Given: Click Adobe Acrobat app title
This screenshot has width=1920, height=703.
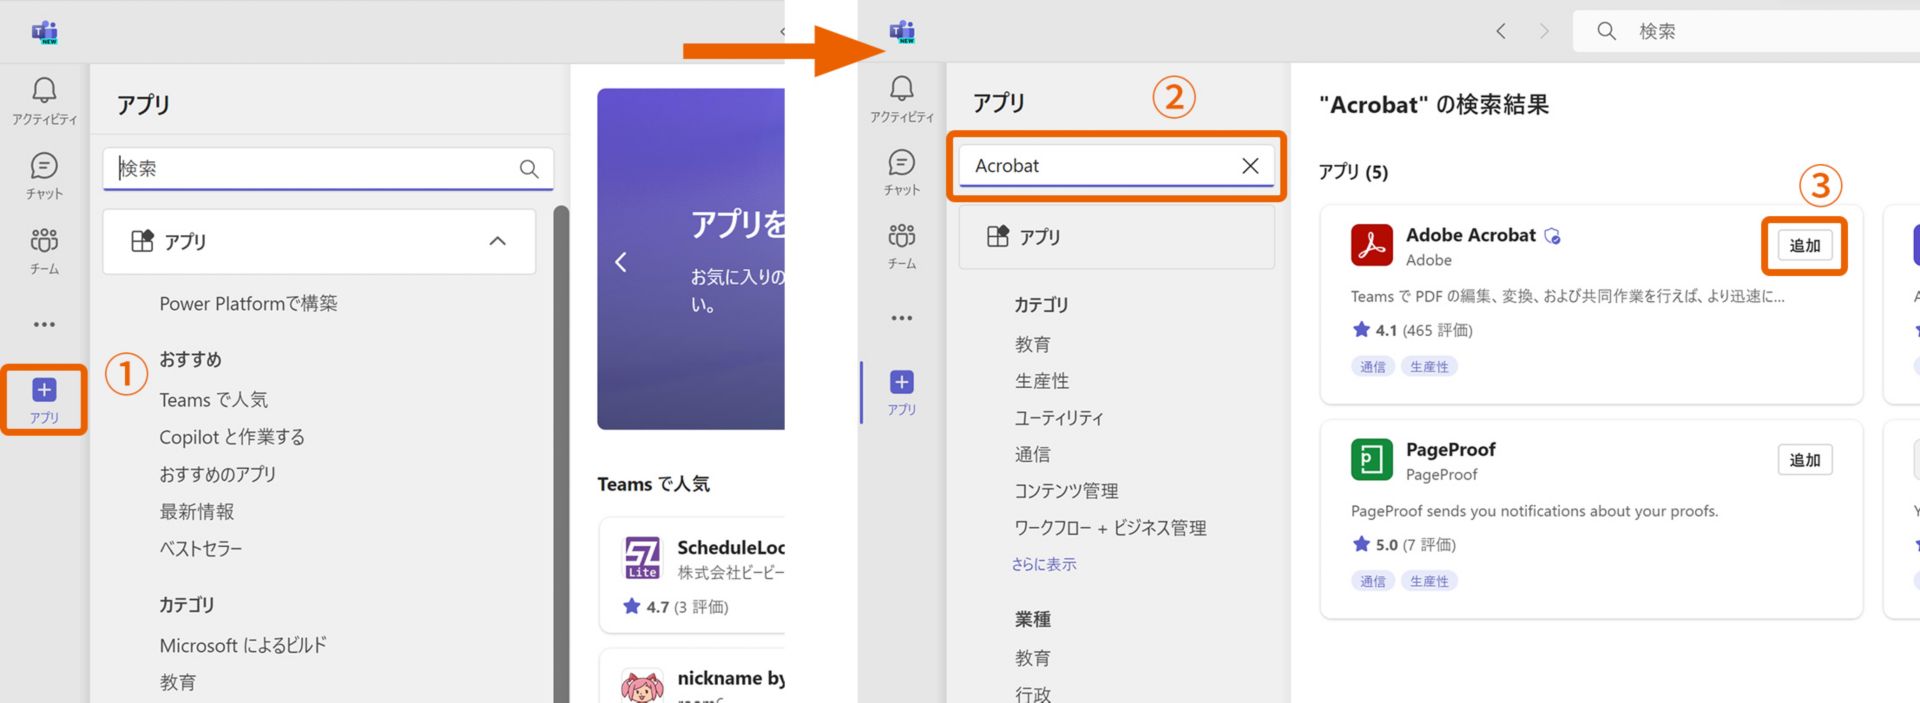Looking at the screenshot, I should tap(1470, 235).
